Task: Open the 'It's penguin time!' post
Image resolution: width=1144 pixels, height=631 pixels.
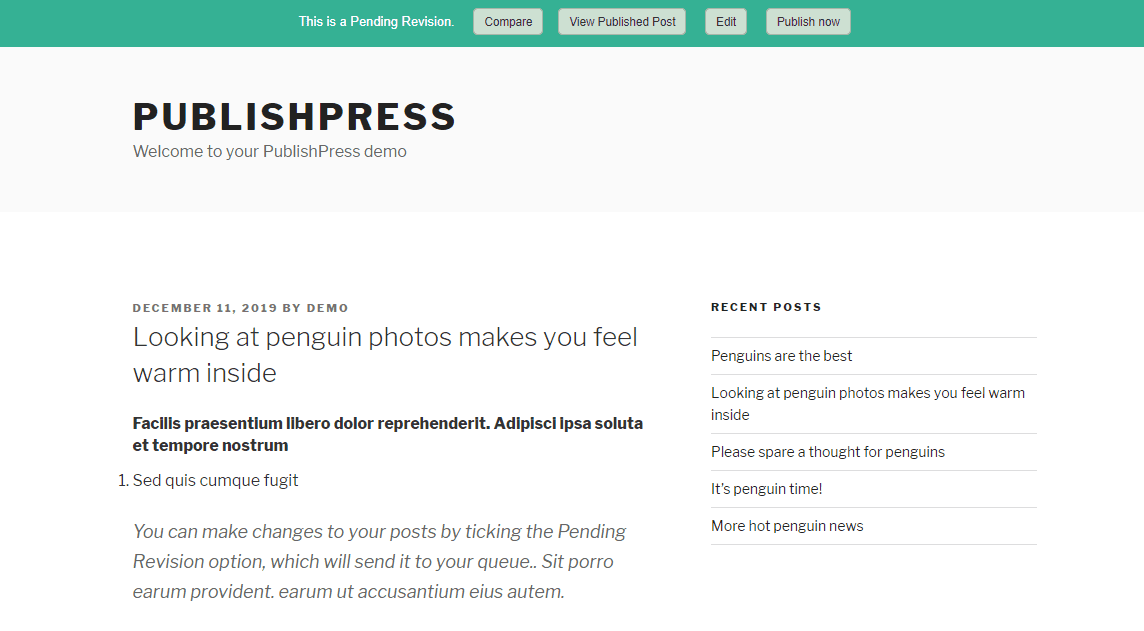Action: [766, 489]
